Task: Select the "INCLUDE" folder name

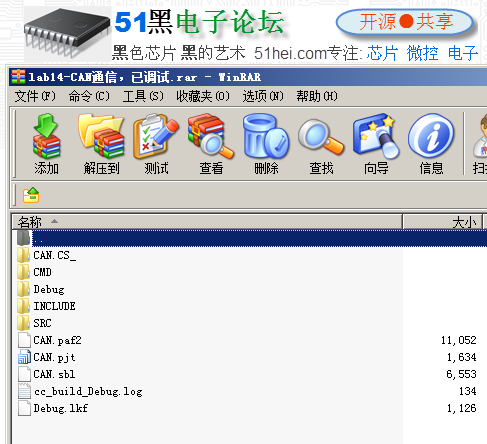Action: point(54,306)
